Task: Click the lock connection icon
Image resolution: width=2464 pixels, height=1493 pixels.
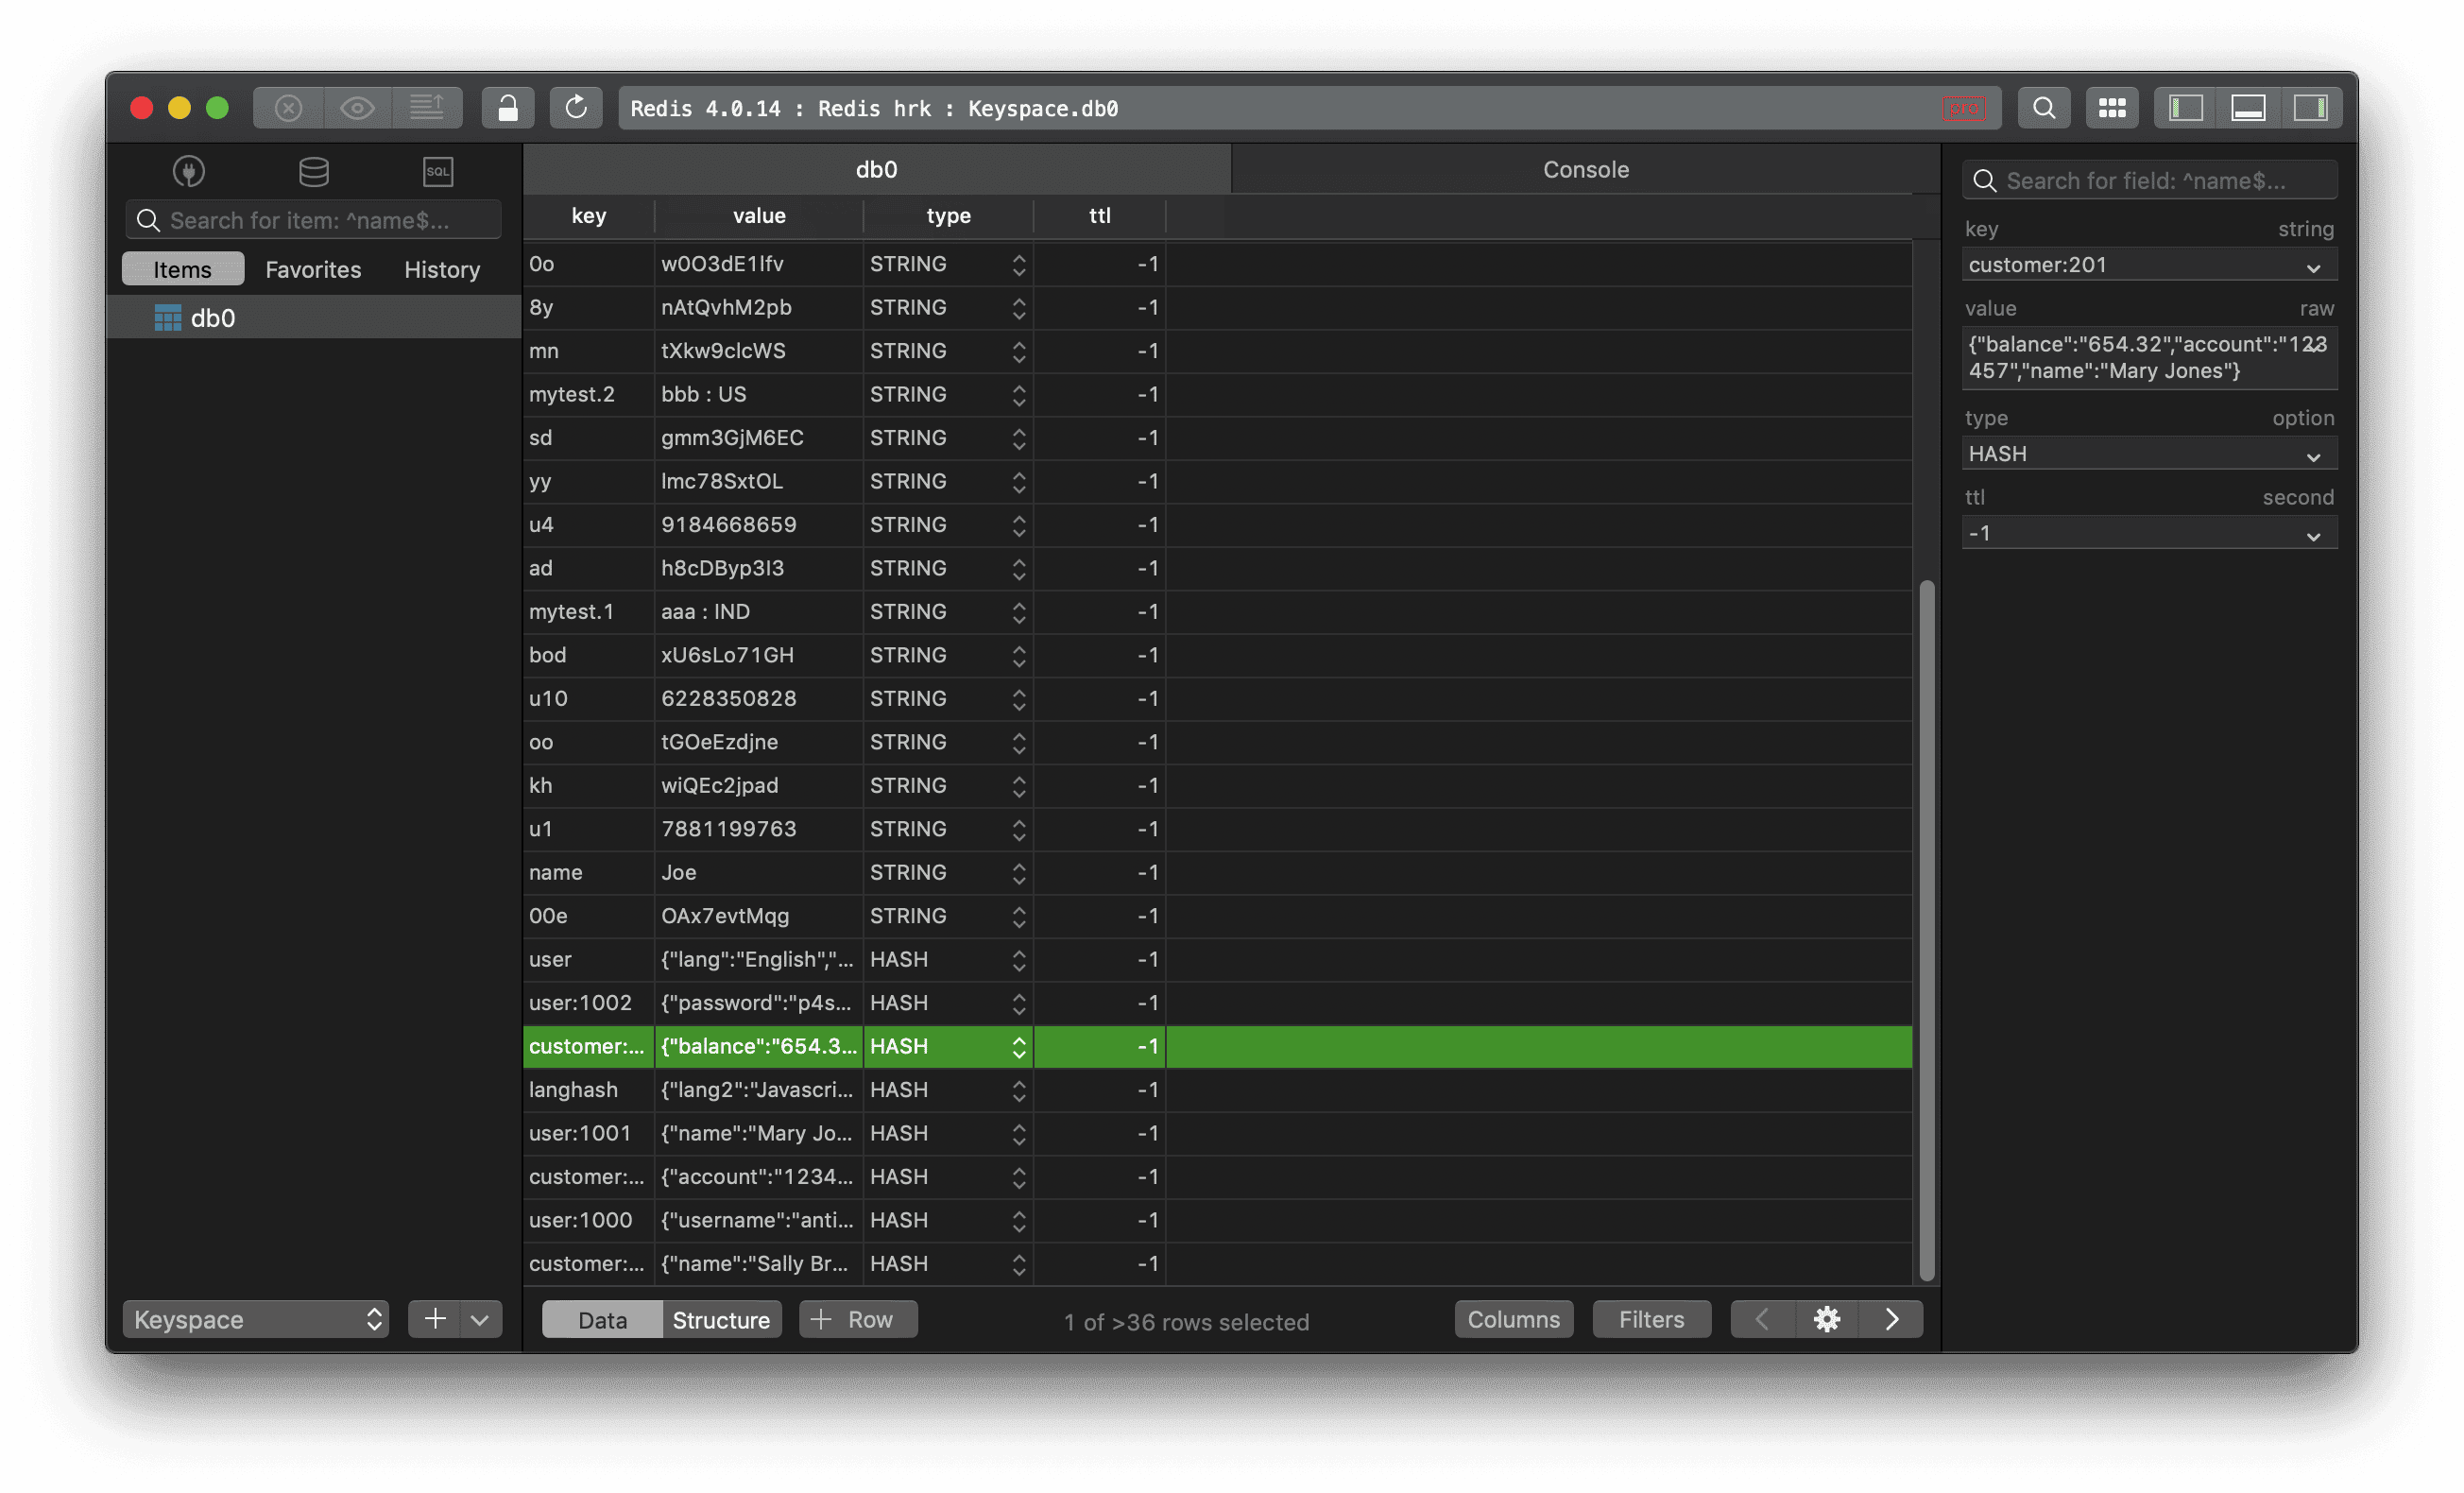Action: point(508,108)
